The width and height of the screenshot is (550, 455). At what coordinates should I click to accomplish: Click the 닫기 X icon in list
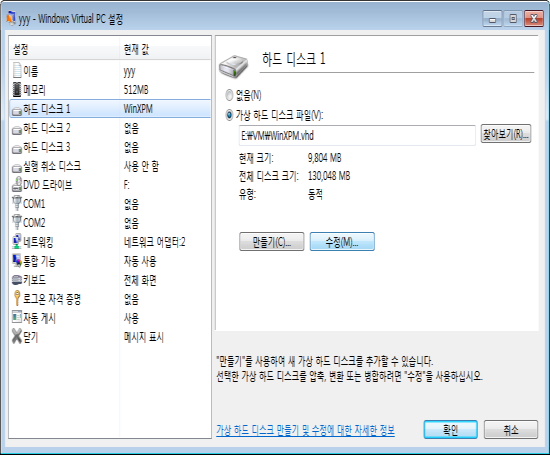click(17, 336)
